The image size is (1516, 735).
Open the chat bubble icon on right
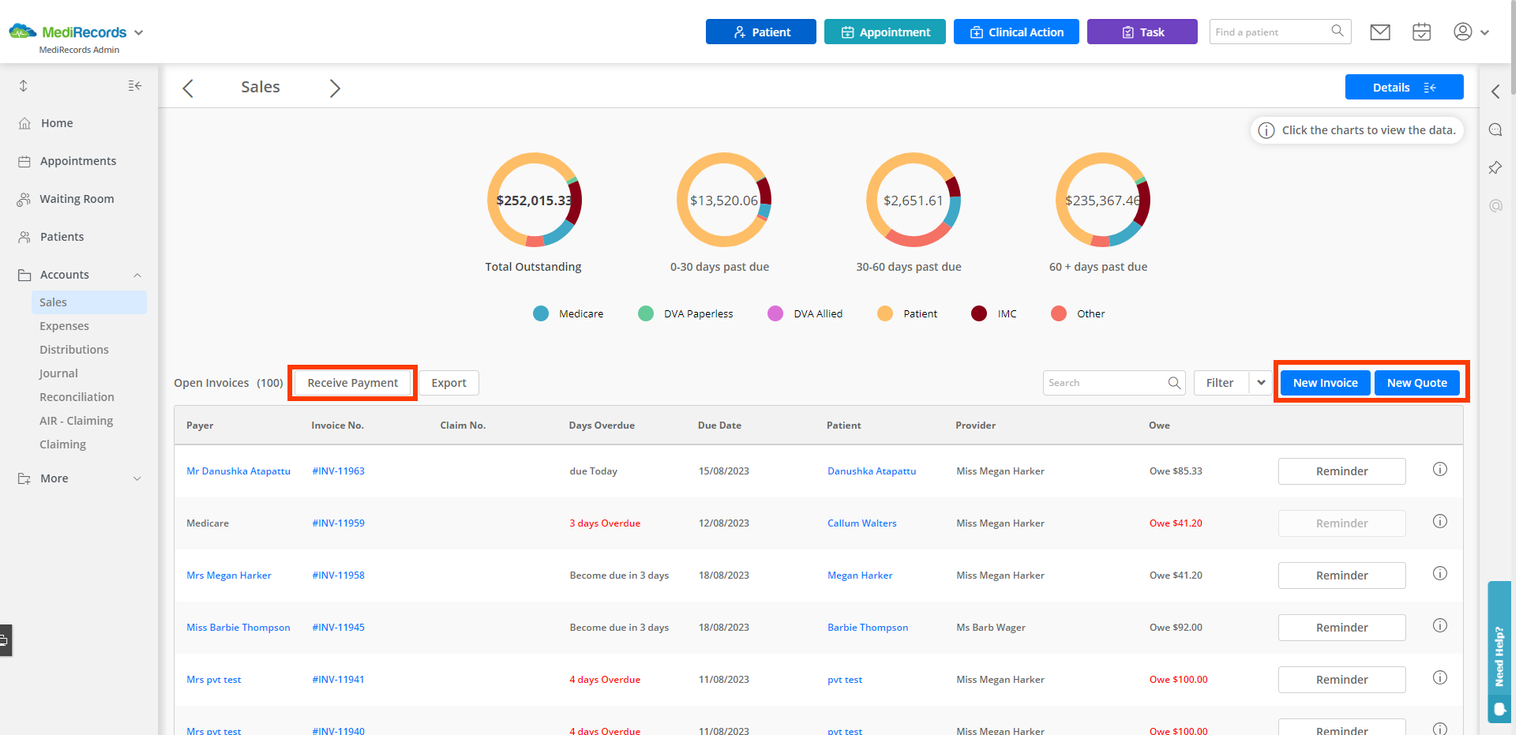click(x=1495, y=130)
